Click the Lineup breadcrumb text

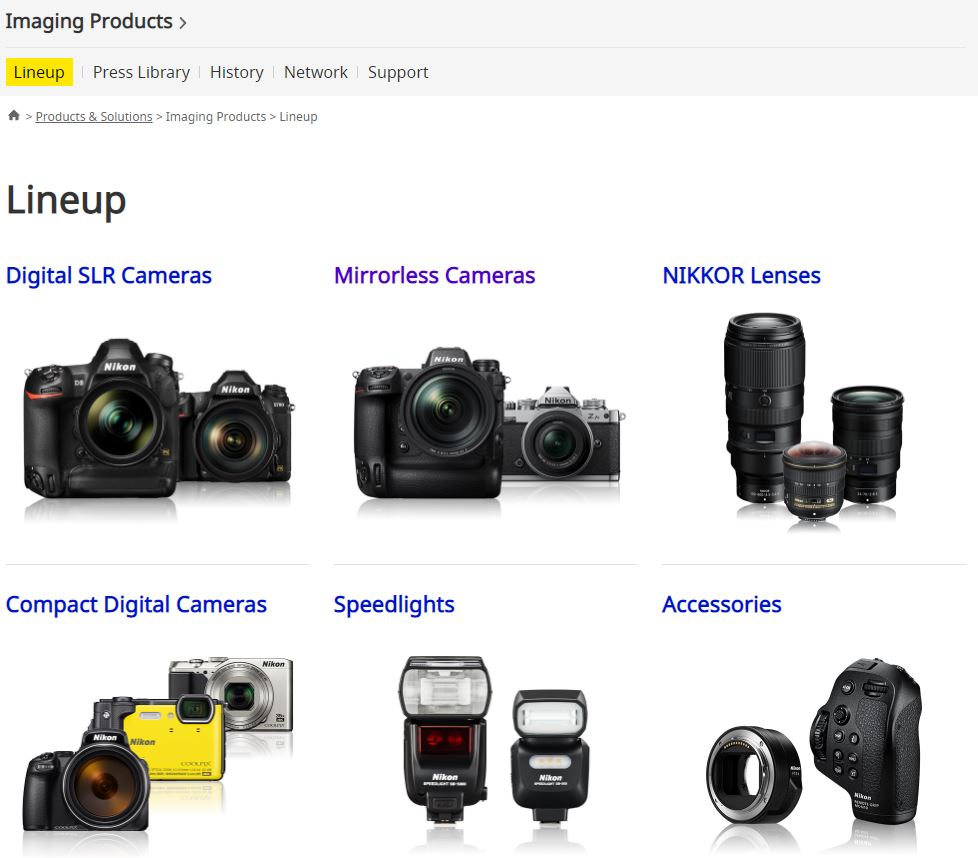pyautogui.click(x=298, y=117)
